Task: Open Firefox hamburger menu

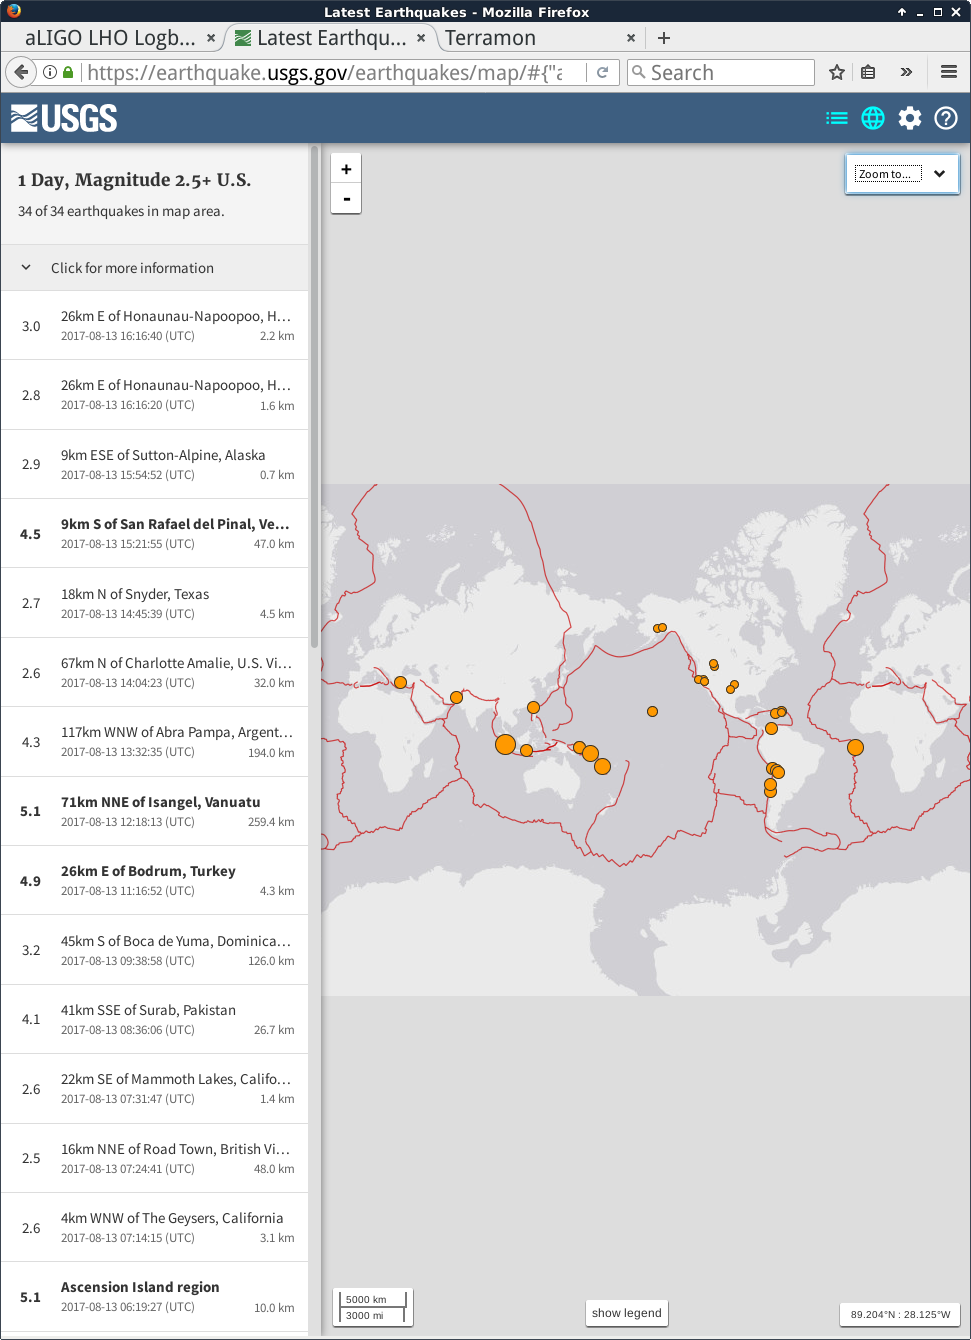Action: tap(949, 72)
